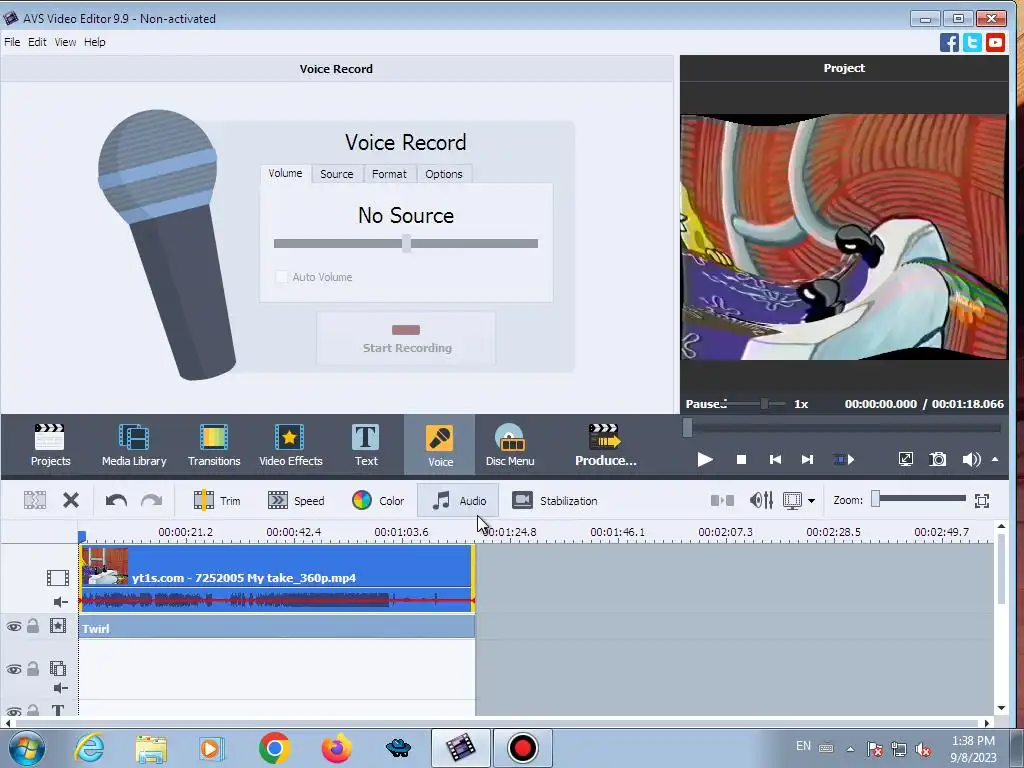Take a snapshot of the preview
The width and height of the screenshot is (1024, 768).
tap(938, 460)
